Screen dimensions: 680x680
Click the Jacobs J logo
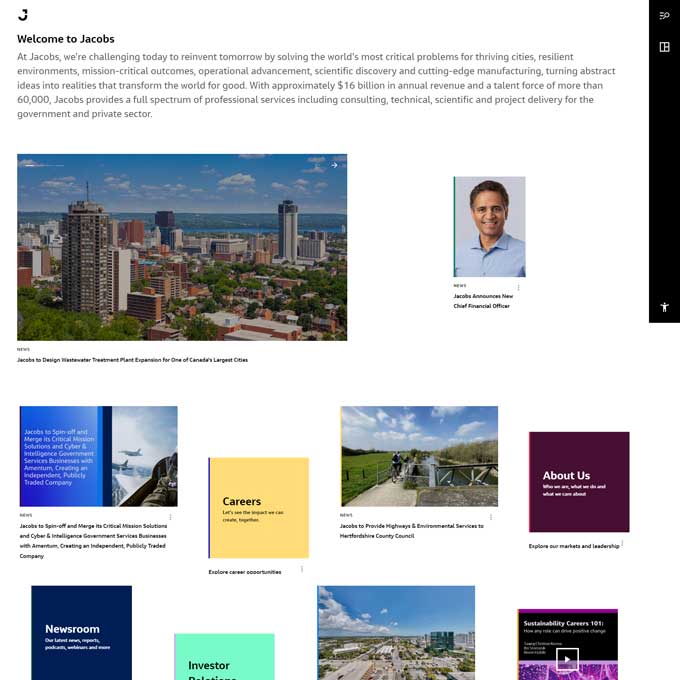(x=23, y=15)
